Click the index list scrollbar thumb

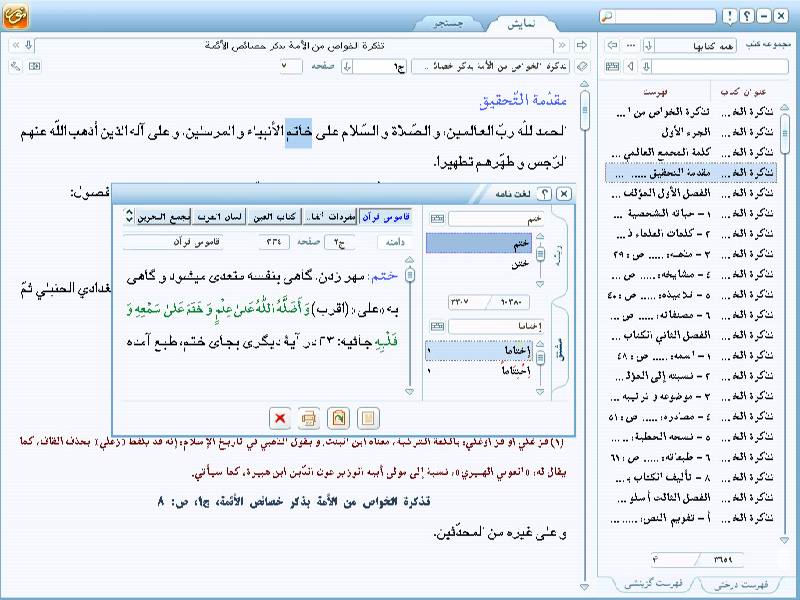785,134
